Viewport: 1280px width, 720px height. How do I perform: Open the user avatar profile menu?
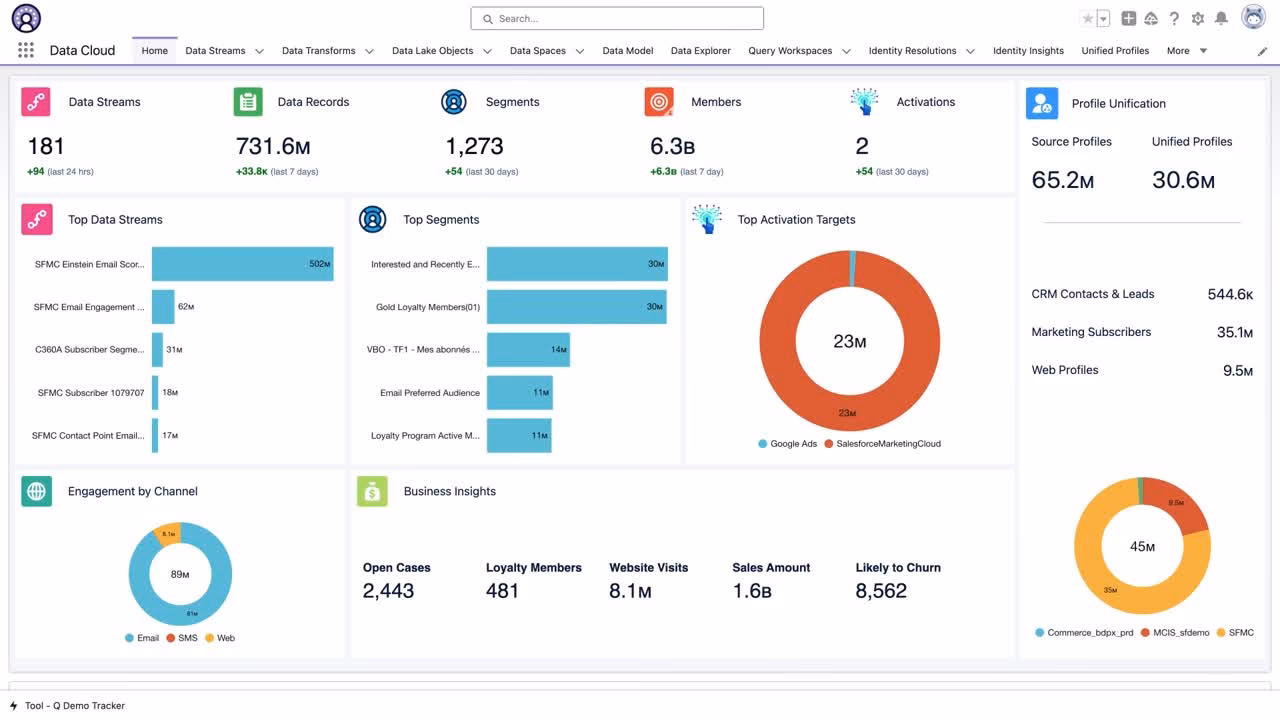point(1254,17)
